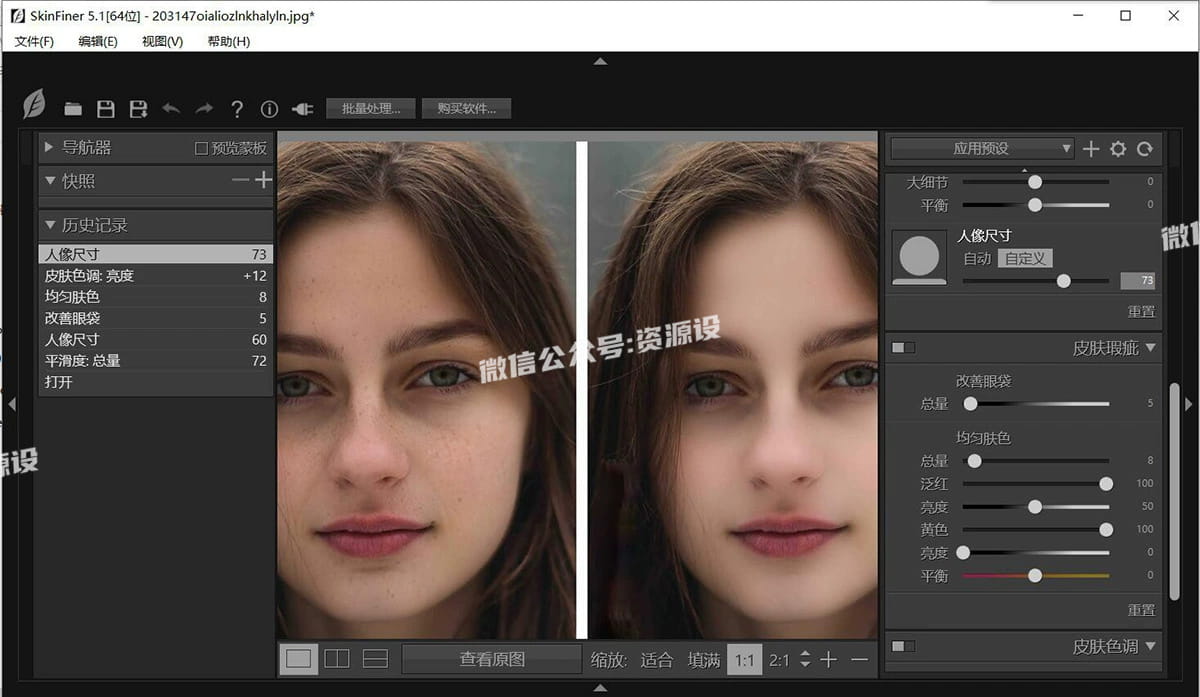Click the plug-in connector icon
This screenshot has height=697, width=1200.
pos(302,109)
